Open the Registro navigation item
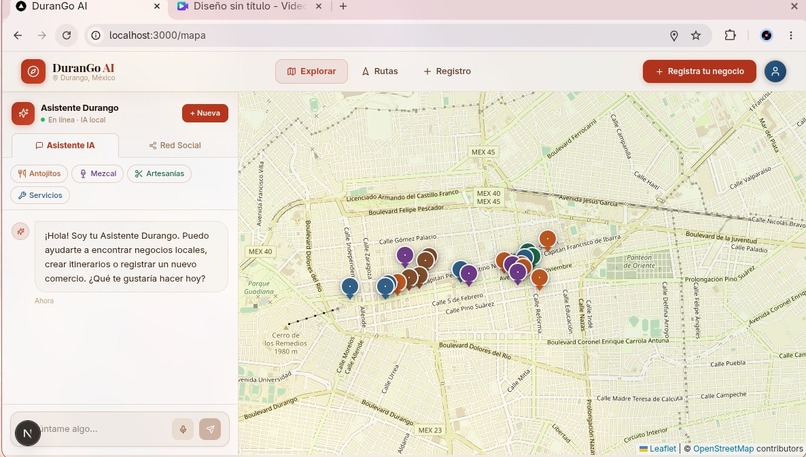Viewport: 806px width, 457px height. coord(447,71)
